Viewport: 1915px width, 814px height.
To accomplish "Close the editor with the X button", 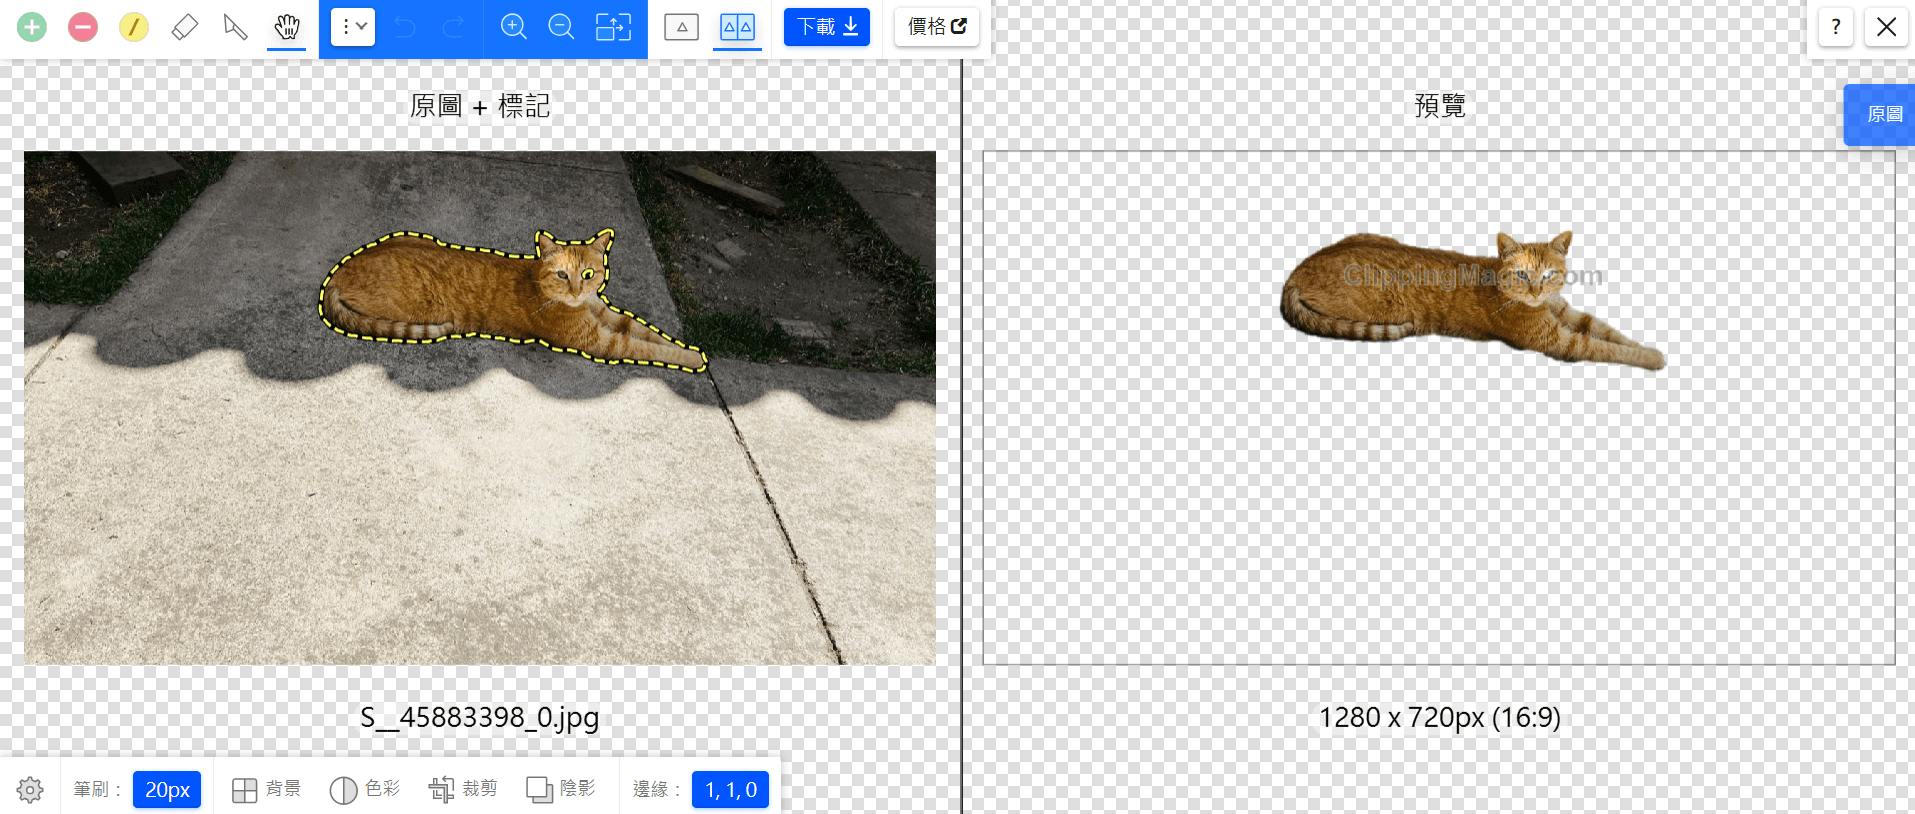I will [1887, 27].
